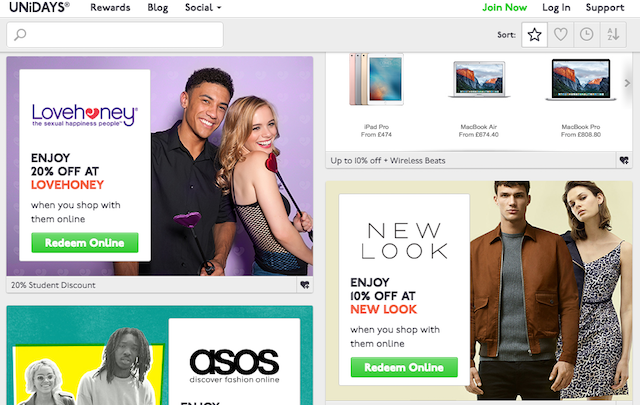Click the UNiDAYS logo
Screen dimensions: 640x405
(x=39, y=7)
